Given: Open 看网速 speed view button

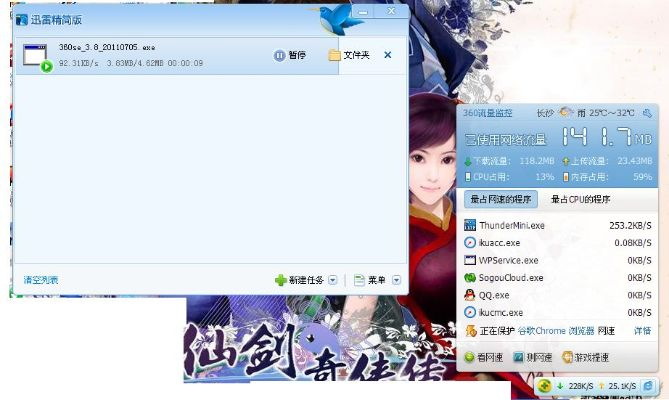Looking at the screenshot, I should 484,357.
